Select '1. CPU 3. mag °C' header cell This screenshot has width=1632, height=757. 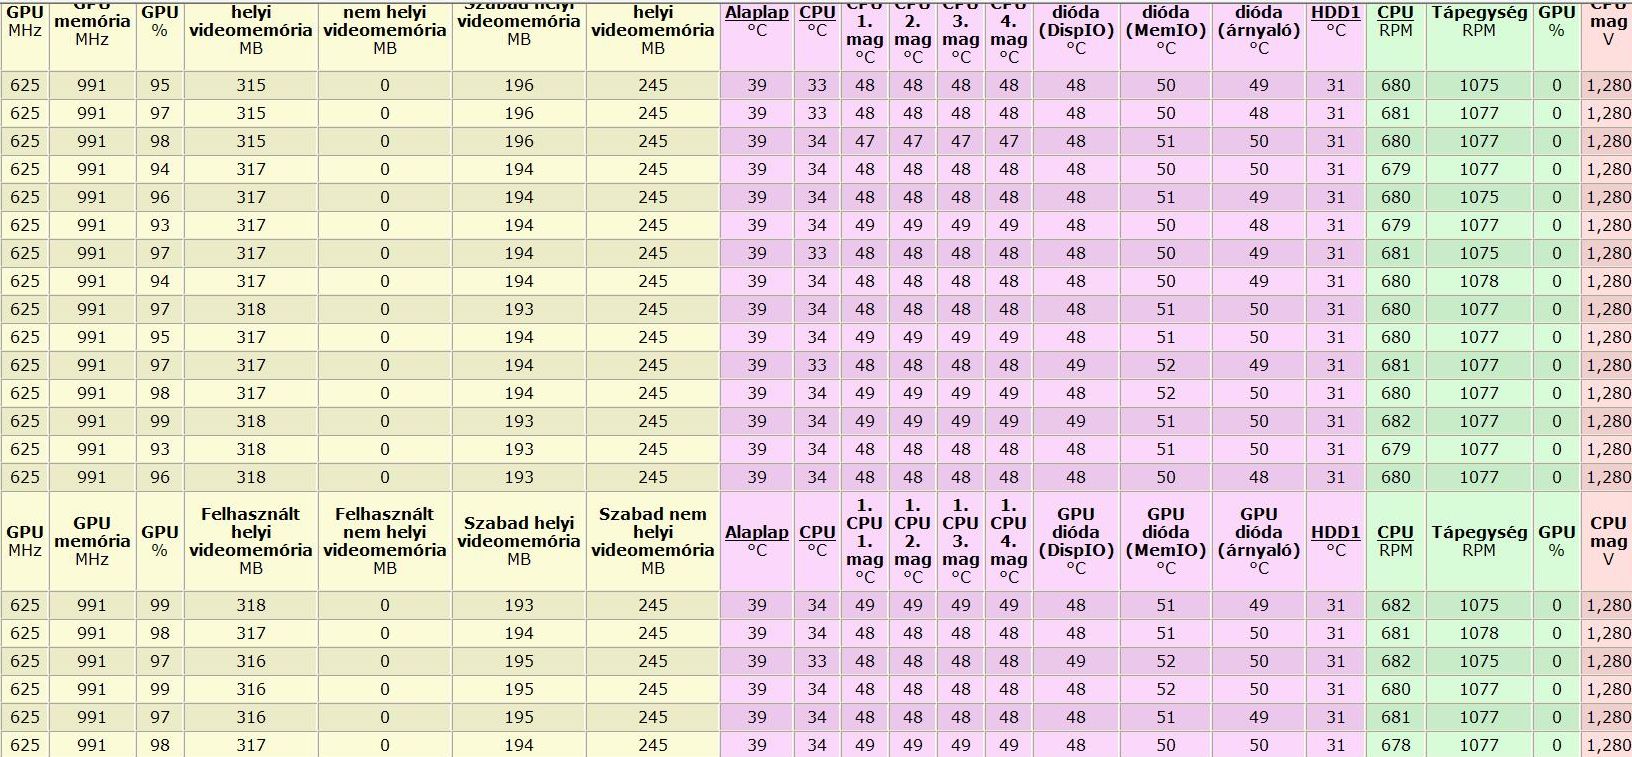961,541
